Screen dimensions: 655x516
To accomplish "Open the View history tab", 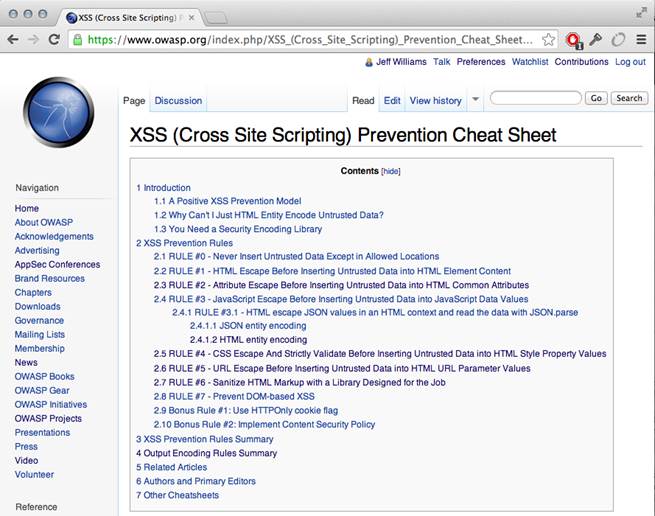I will (x=435, y=101).
